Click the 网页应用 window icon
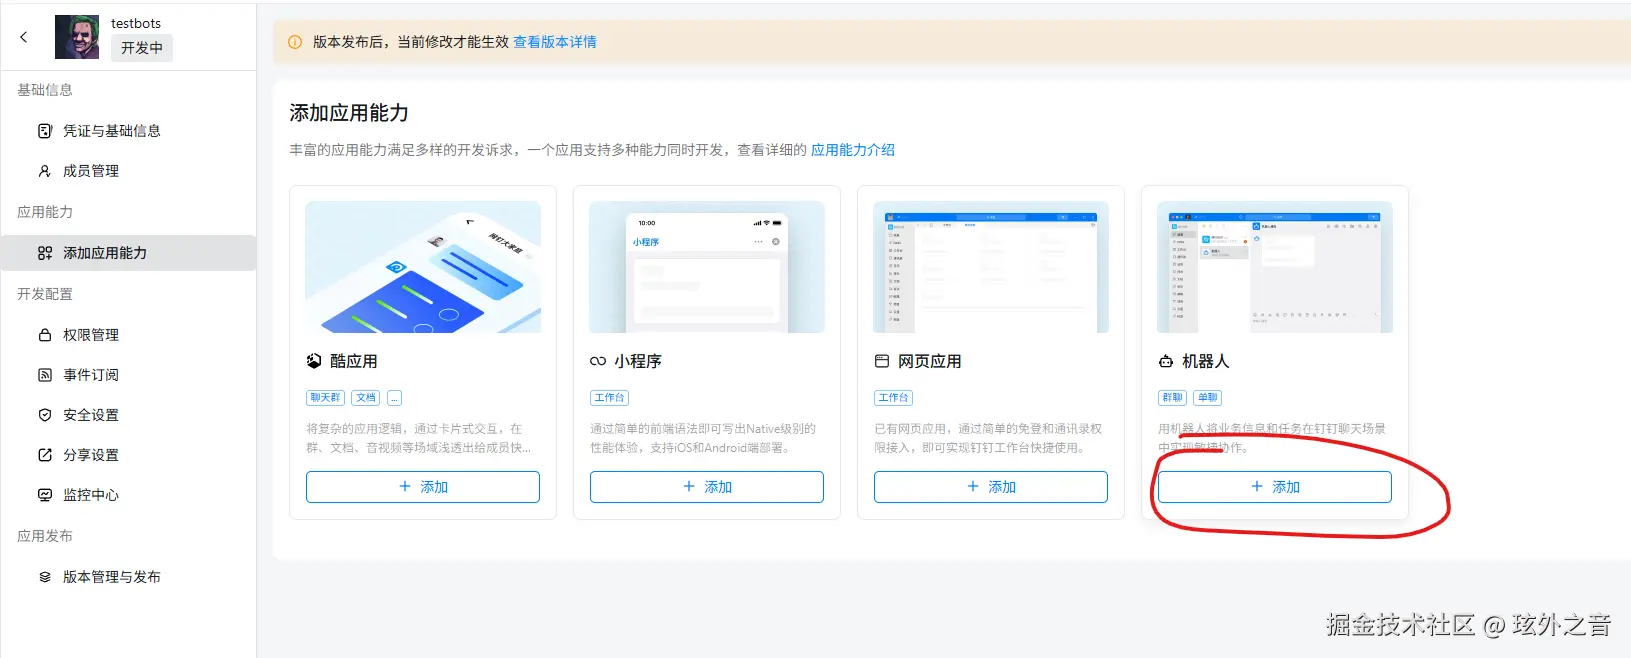Image resolution: width=1631 pixels, height=658 pixels. pos(882,361)
